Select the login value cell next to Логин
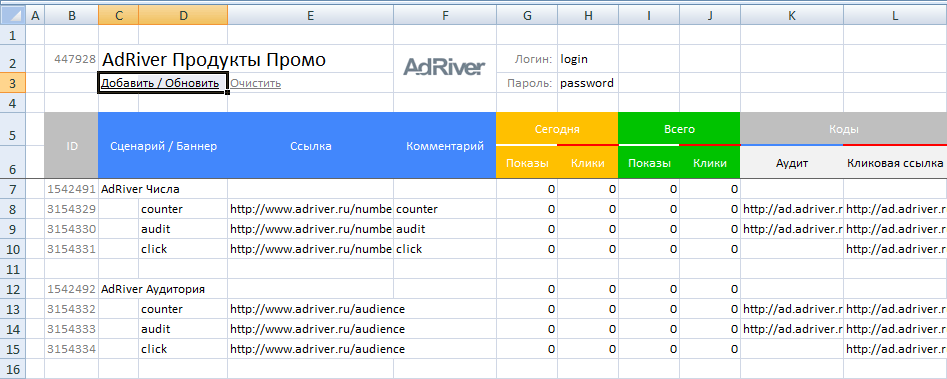 (x=588, y=59)
